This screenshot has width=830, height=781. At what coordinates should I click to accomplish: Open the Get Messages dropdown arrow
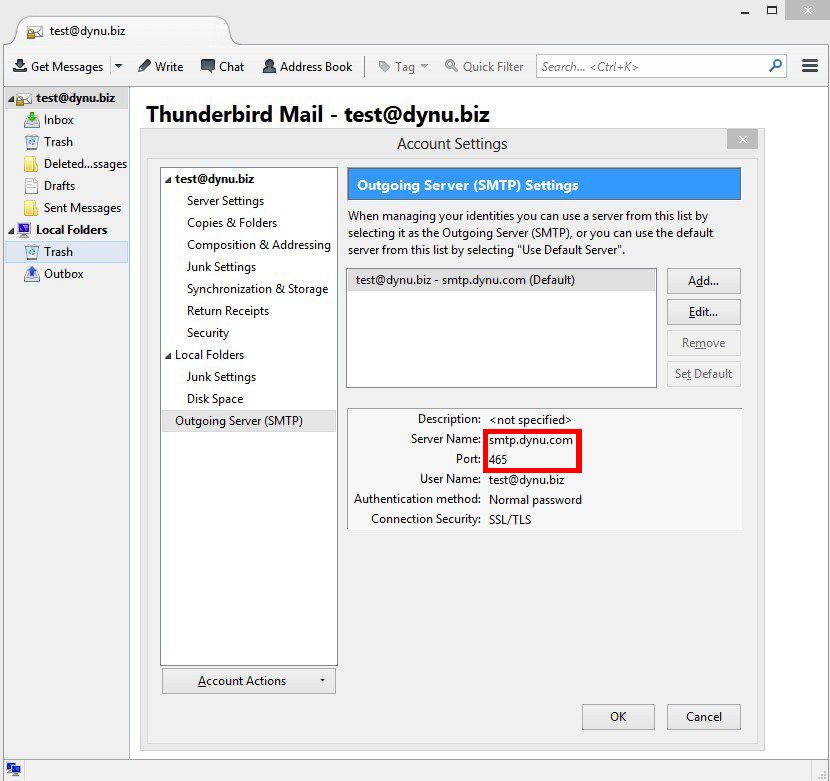coord(119,66)
